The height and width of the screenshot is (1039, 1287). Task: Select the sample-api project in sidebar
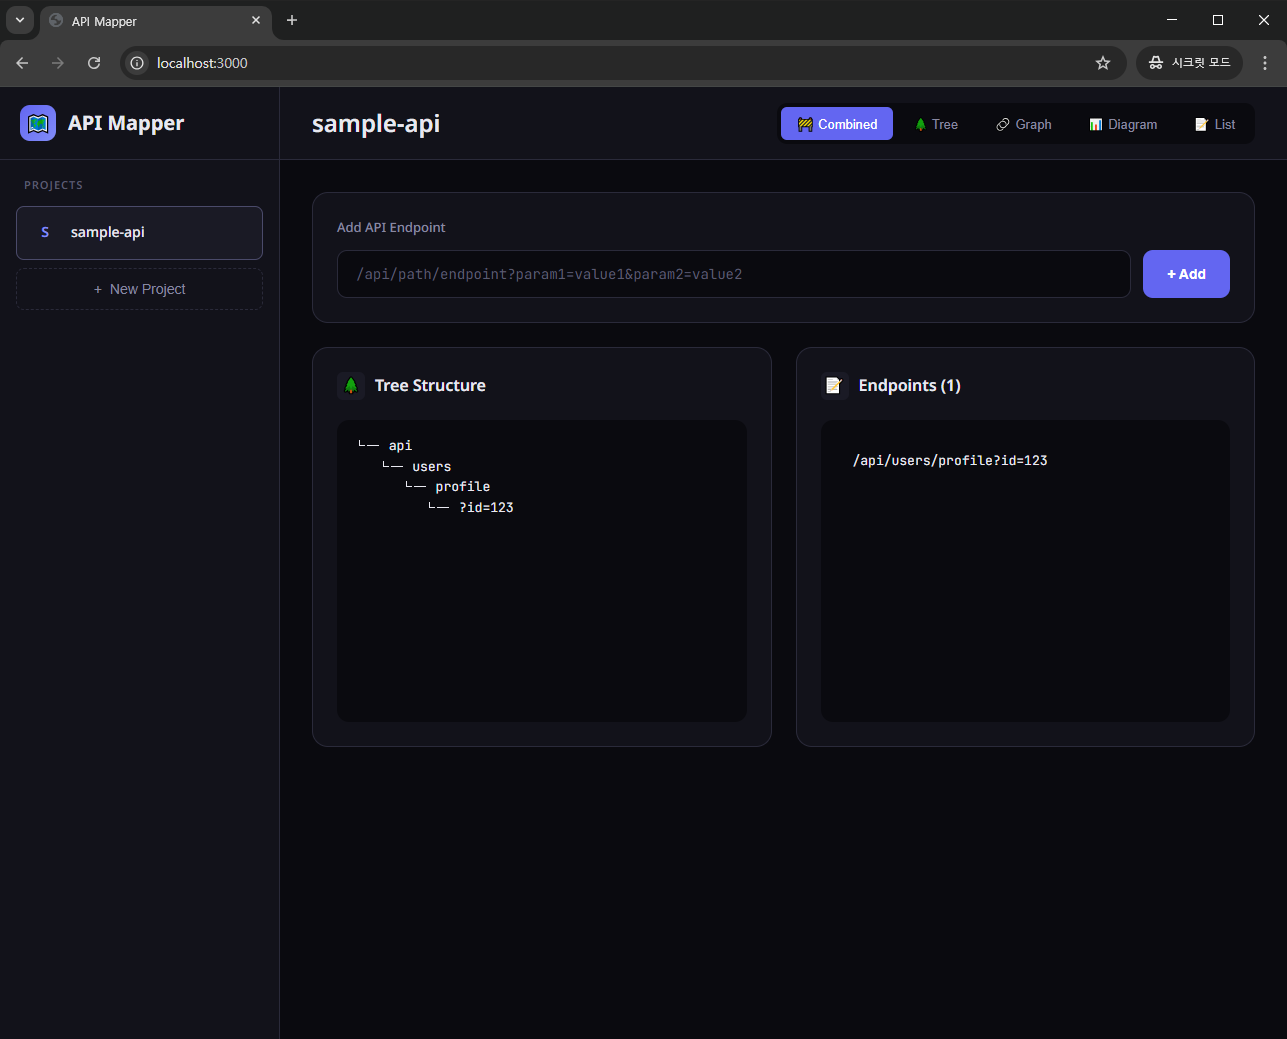coord(139,232)
